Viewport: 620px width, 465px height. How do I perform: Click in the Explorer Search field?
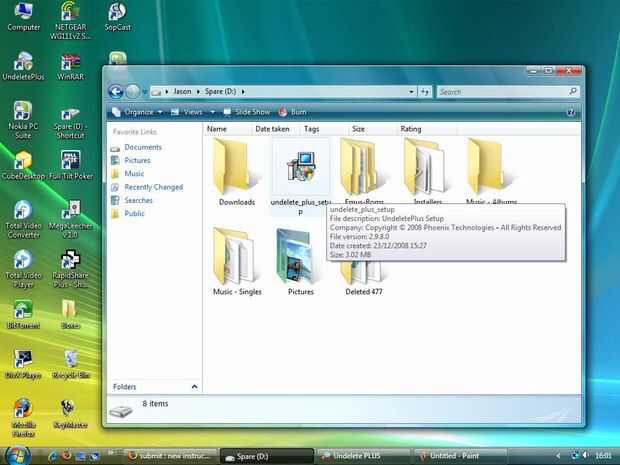[x=508, y=92]
